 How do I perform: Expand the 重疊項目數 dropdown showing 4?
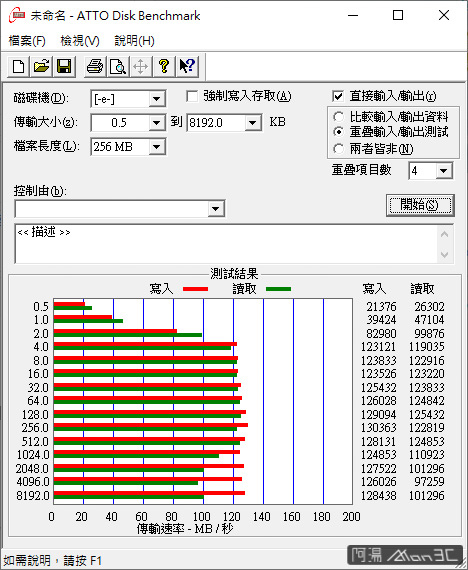443,171
